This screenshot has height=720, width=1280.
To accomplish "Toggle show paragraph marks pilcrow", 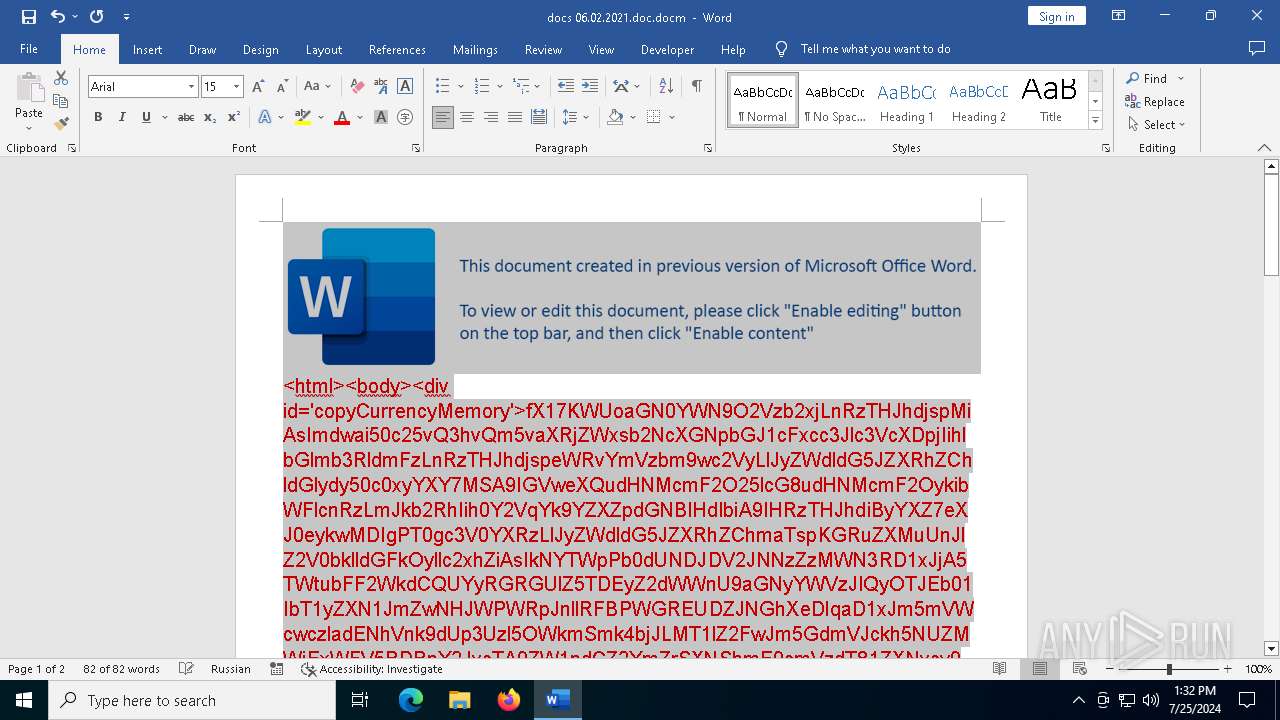I will 696,87.
